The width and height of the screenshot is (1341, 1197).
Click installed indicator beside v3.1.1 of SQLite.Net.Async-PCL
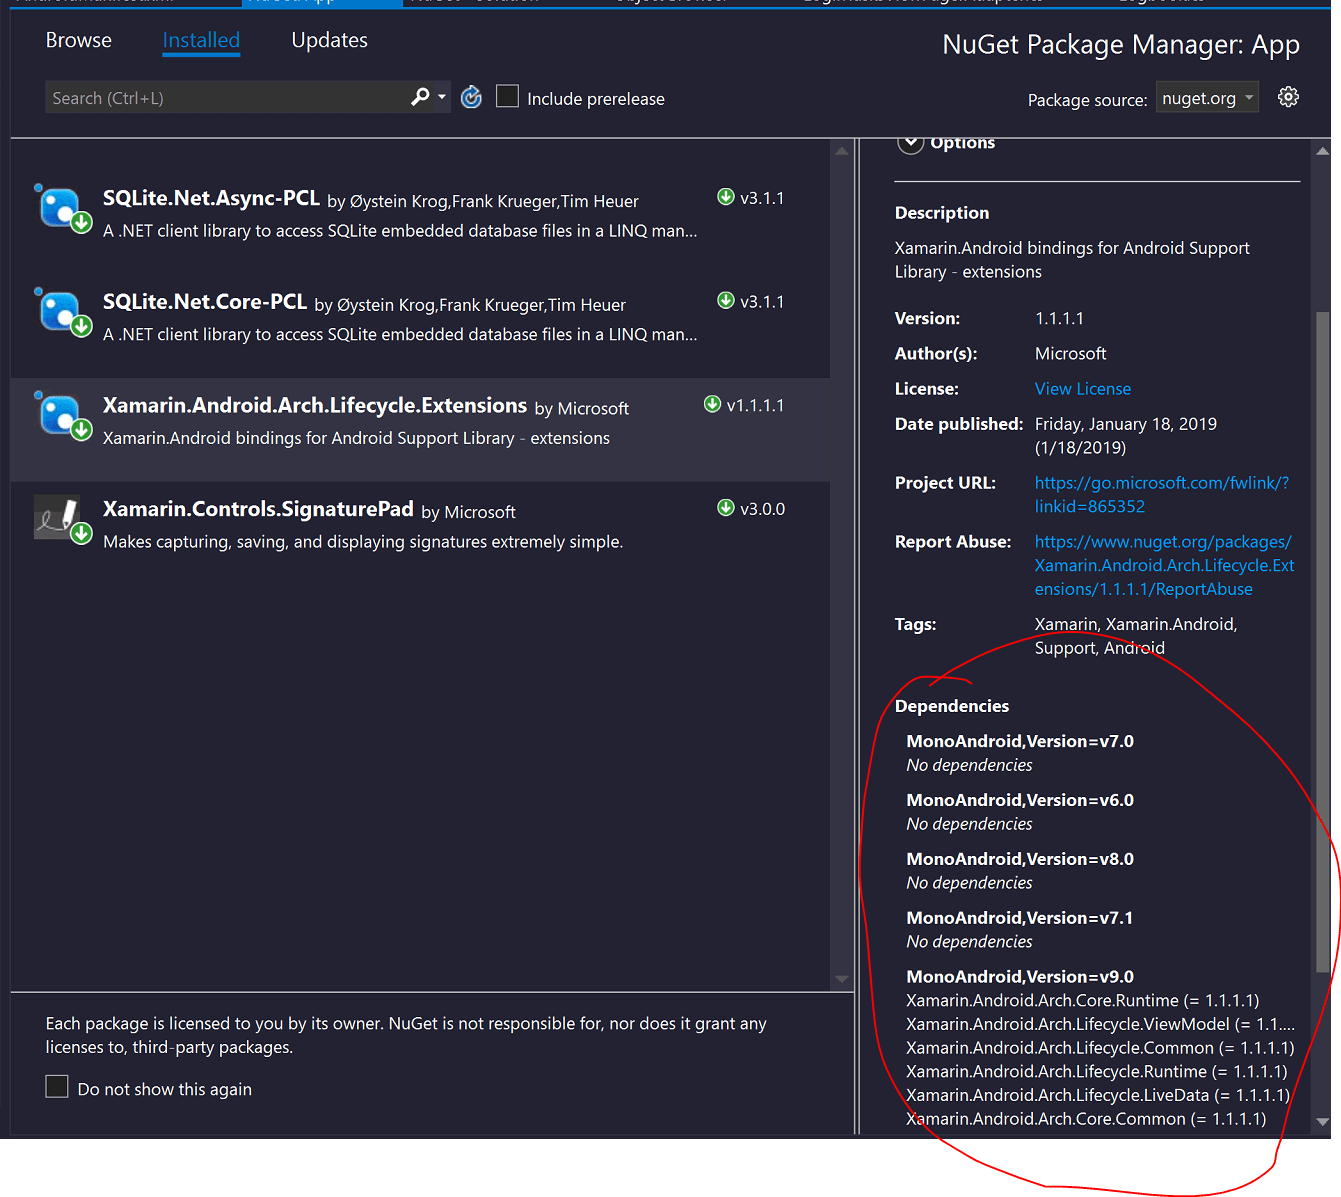coord(726,197)
